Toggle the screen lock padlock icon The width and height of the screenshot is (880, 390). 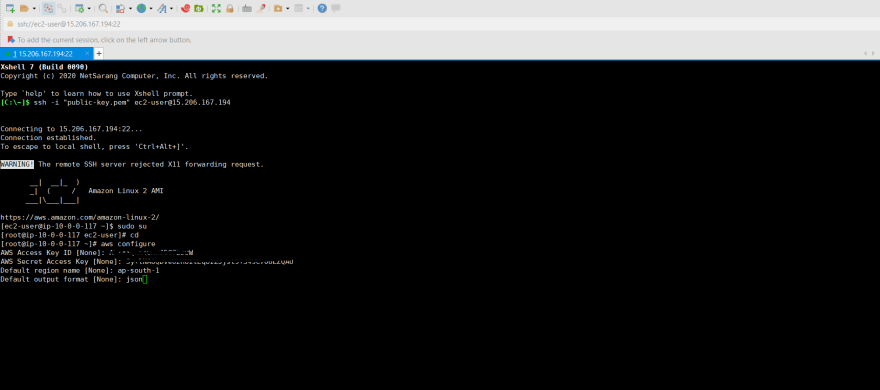click(x=230, y=8)
